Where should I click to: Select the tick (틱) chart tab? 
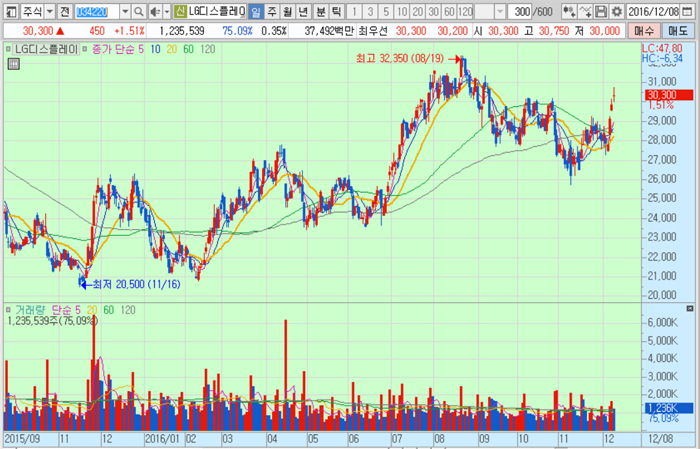click(336, 10)
